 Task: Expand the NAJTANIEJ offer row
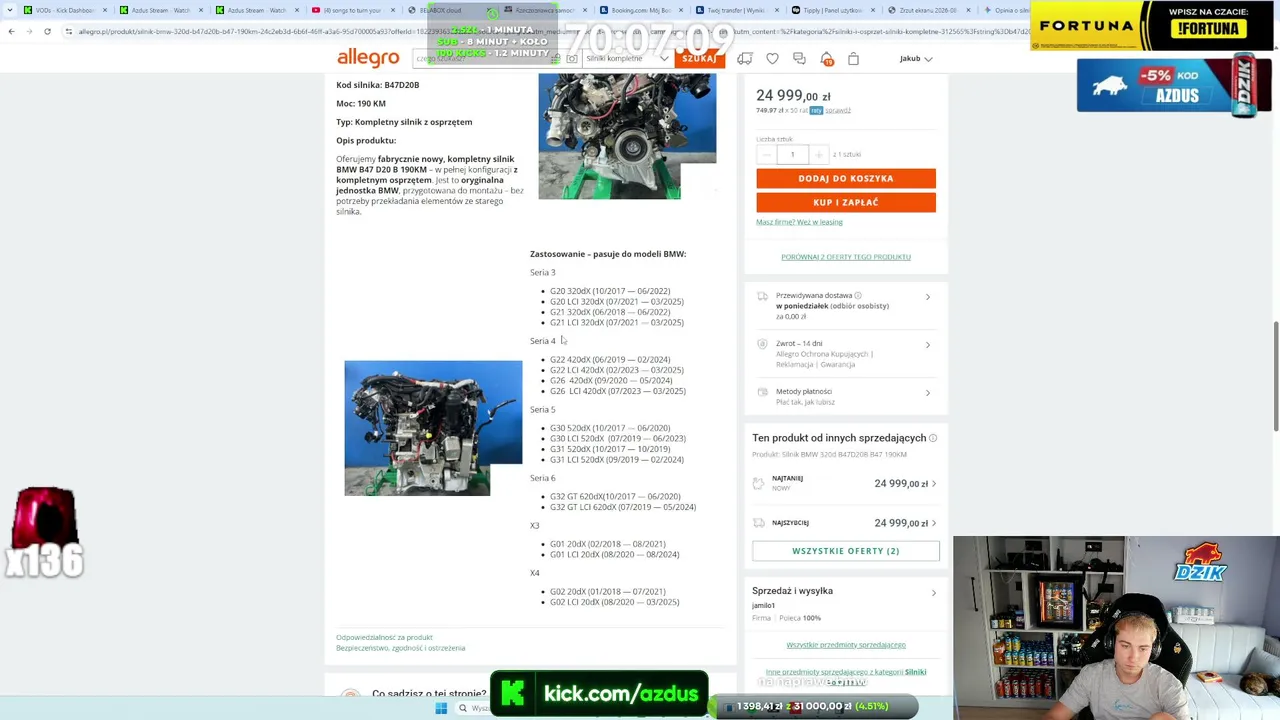tap(845, 483)
